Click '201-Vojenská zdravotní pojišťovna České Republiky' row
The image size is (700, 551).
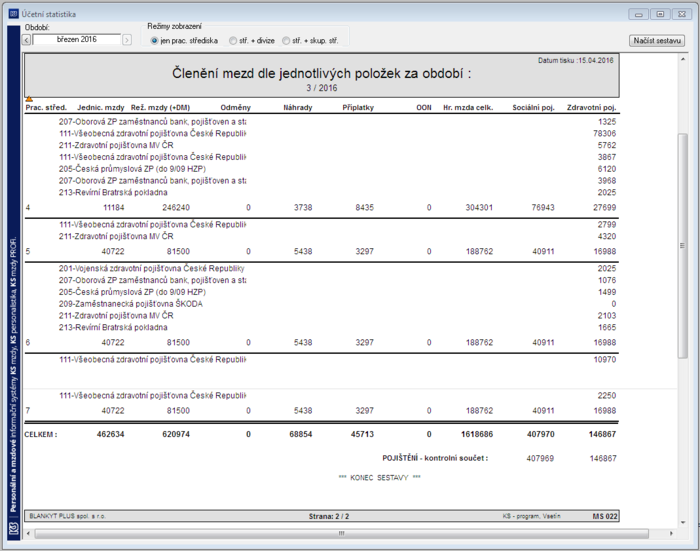(x=151, y=268)
